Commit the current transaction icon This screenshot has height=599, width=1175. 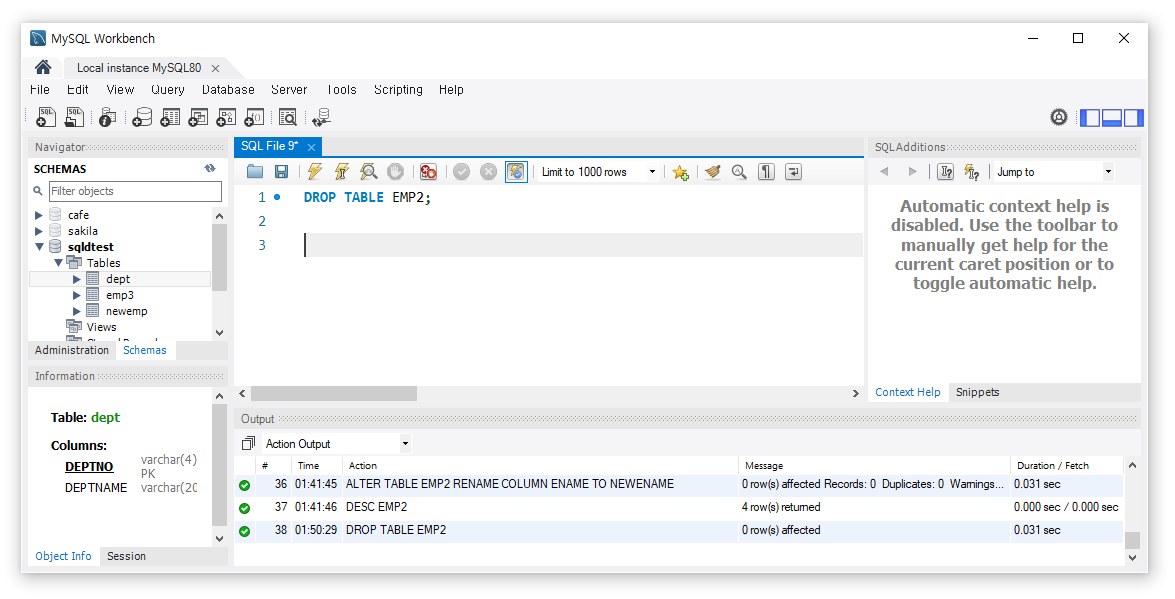coord(462,172)
